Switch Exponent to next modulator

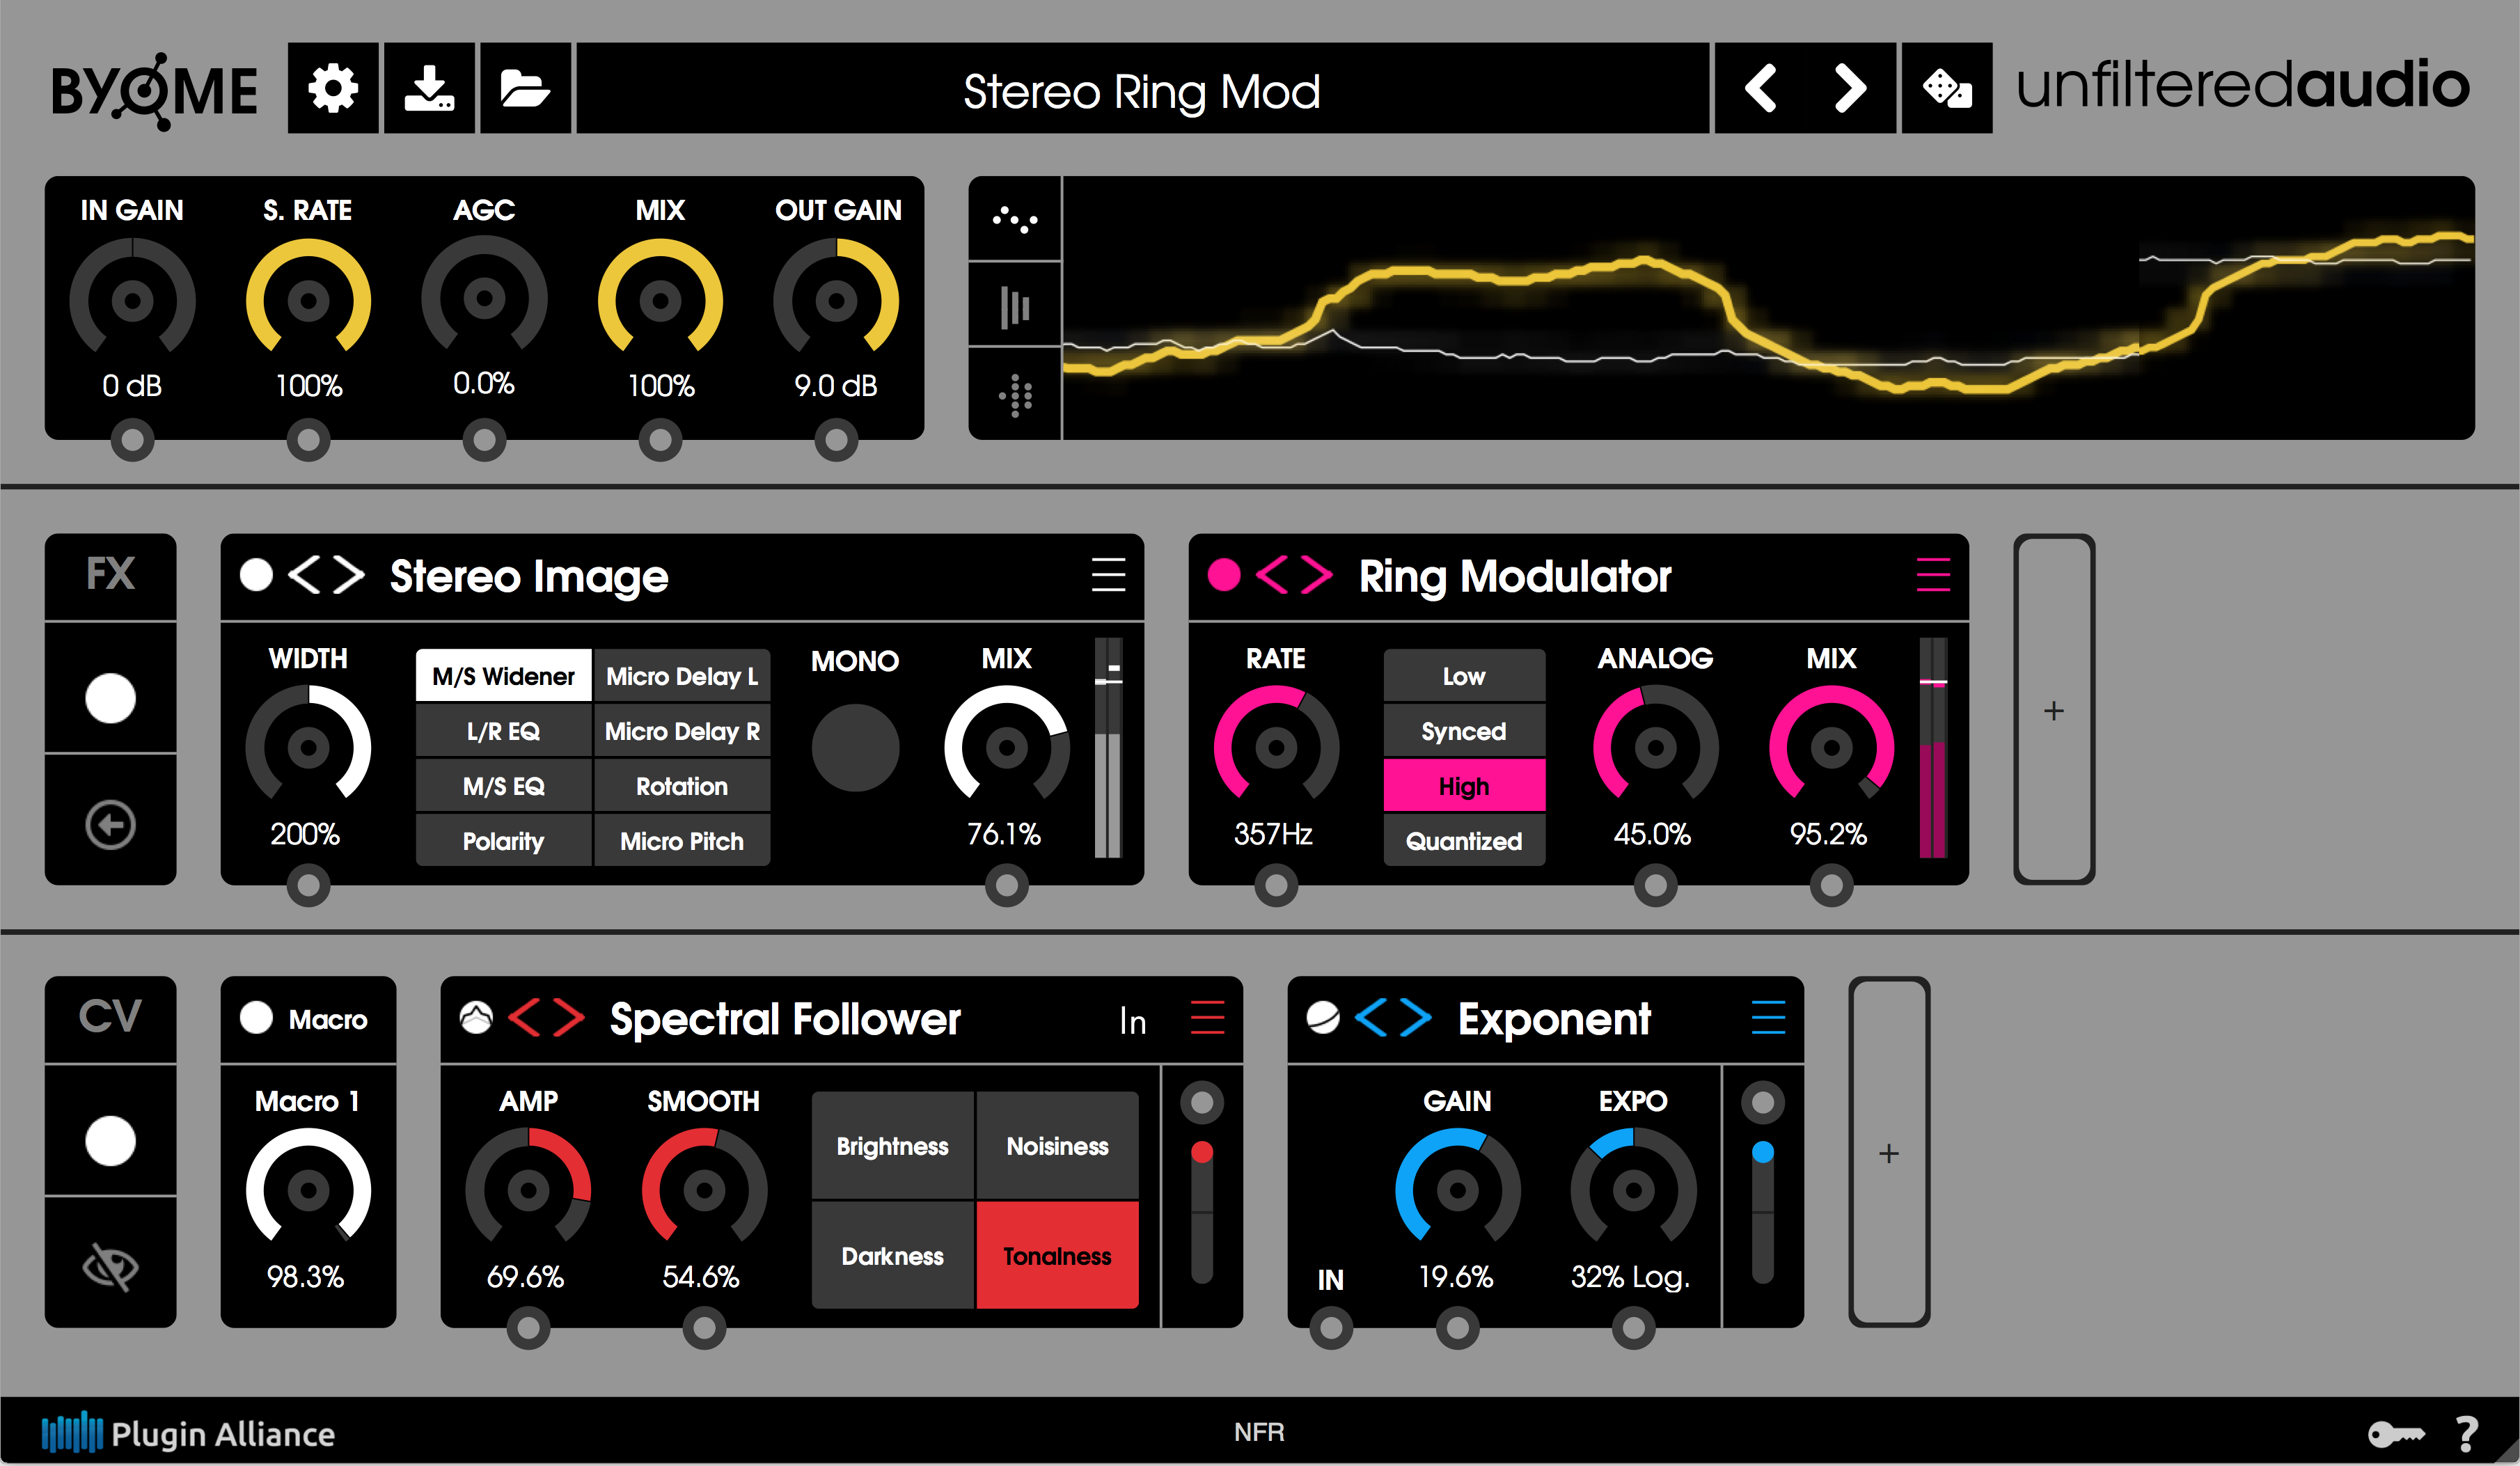(x=1415, y=1018)
